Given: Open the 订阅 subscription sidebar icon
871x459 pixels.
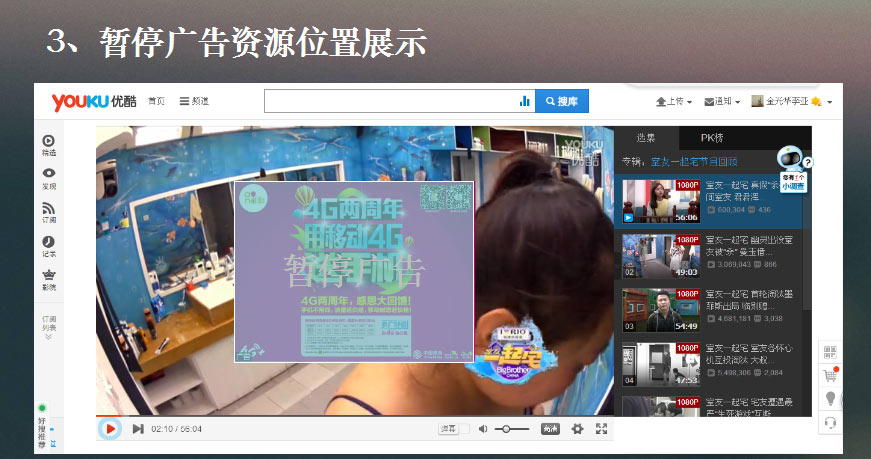Looking at the screenshot, I should [x=48, y=212].
